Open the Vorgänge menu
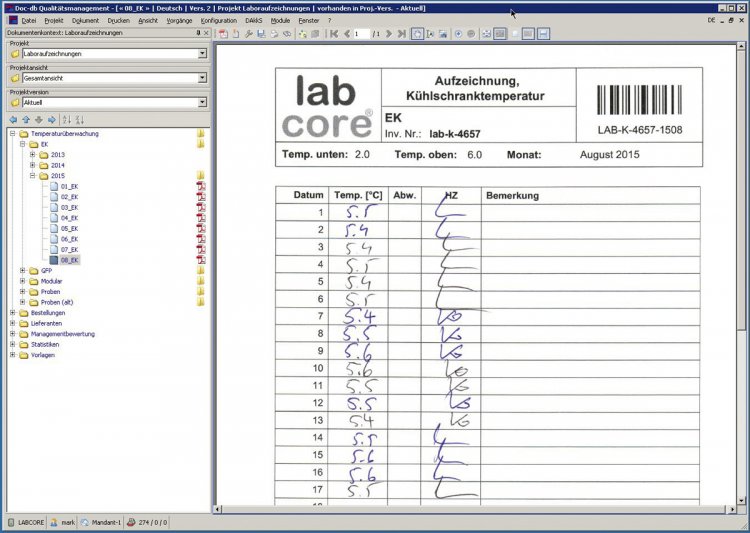 pyautogui.click(x=179, y=21)
